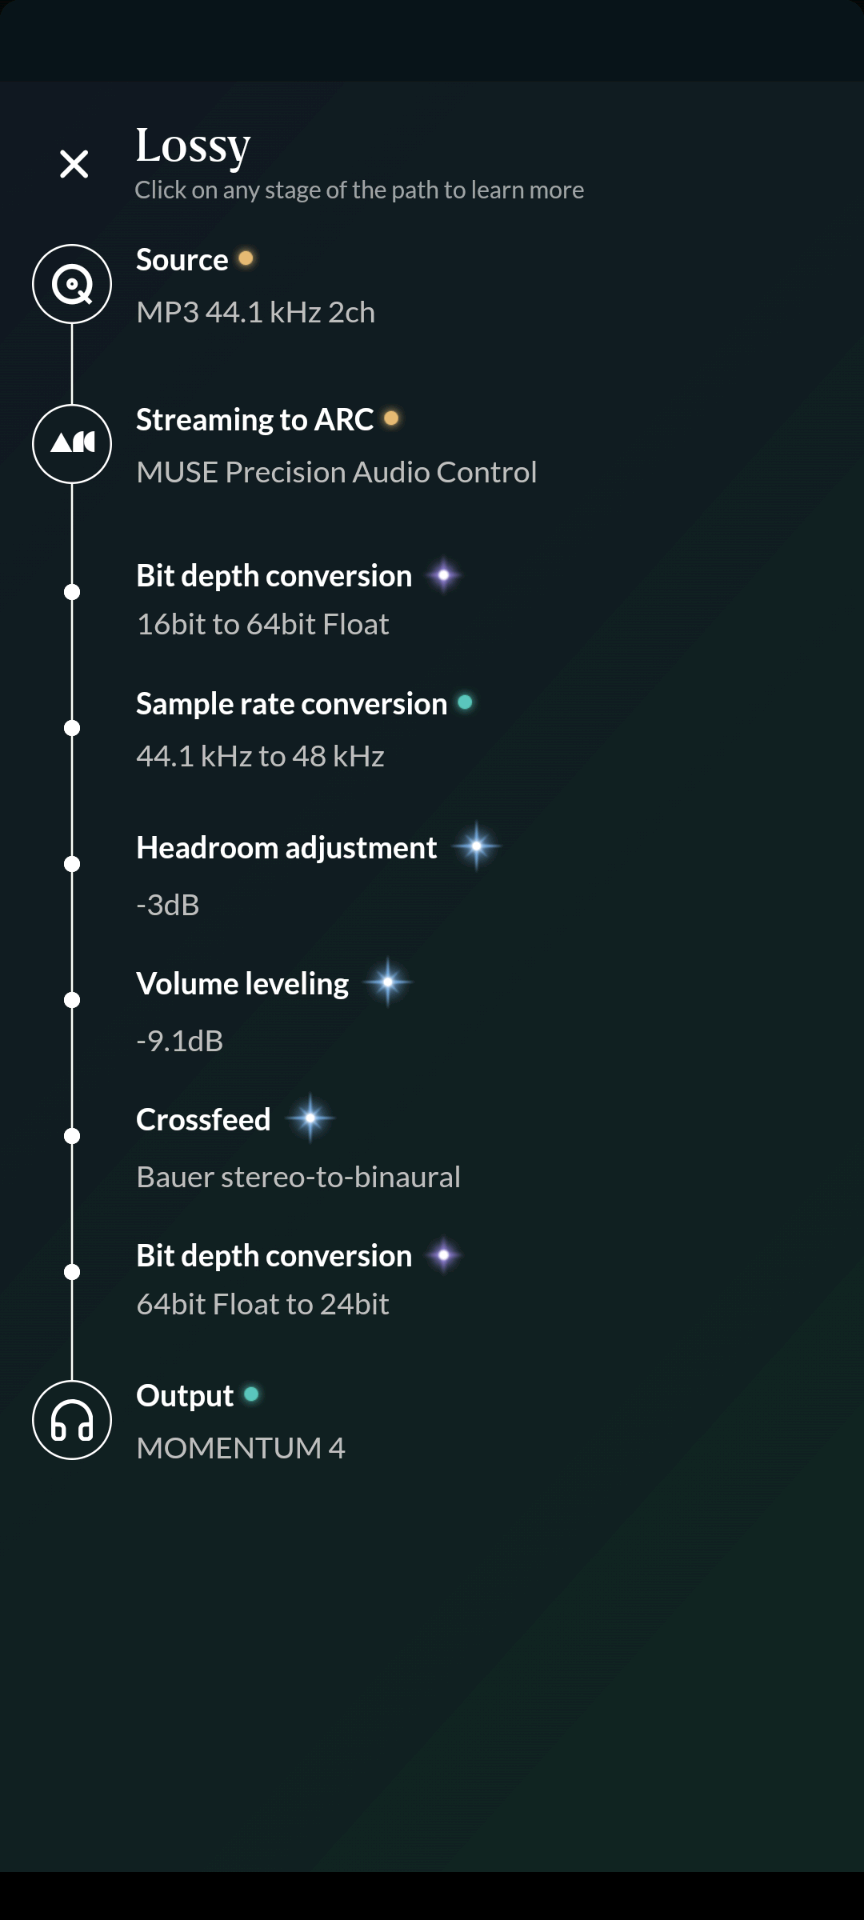The width and height of the screenshot is (864, 1920).
Task: Click the yellow dot beside Streaming to ARC
Action: [392, 418]
